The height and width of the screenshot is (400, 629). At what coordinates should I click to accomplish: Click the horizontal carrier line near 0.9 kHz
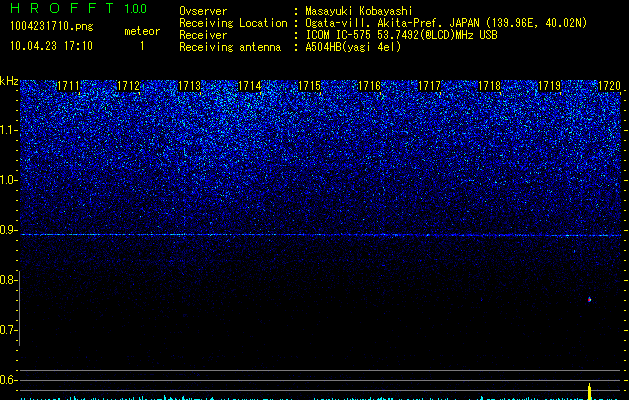[x=321, y=235]
